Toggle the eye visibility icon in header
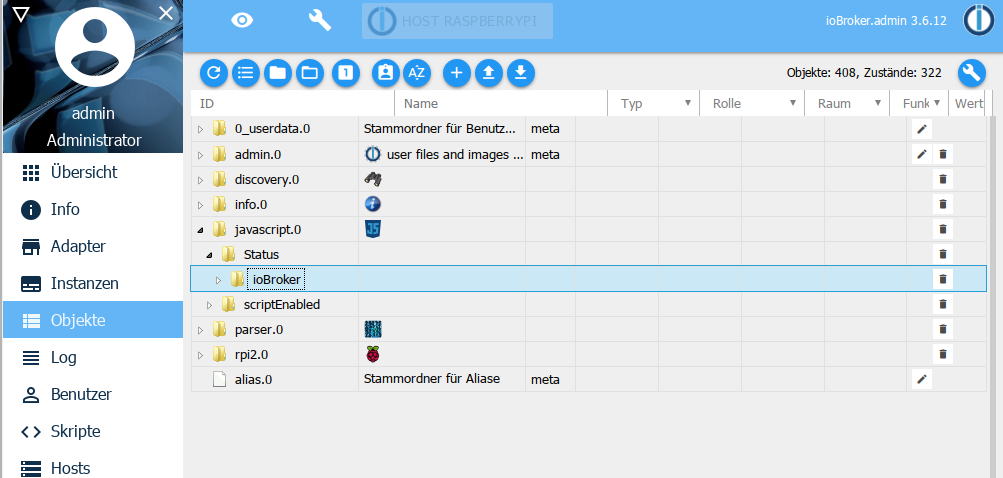The width and height of the screenshot is (1003, 478). pos(242,20)
